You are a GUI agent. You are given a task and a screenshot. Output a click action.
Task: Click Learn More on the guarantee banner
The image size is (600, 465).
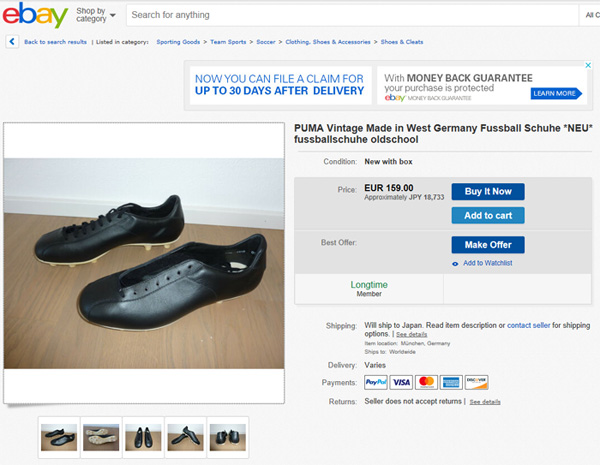point(554,93)
